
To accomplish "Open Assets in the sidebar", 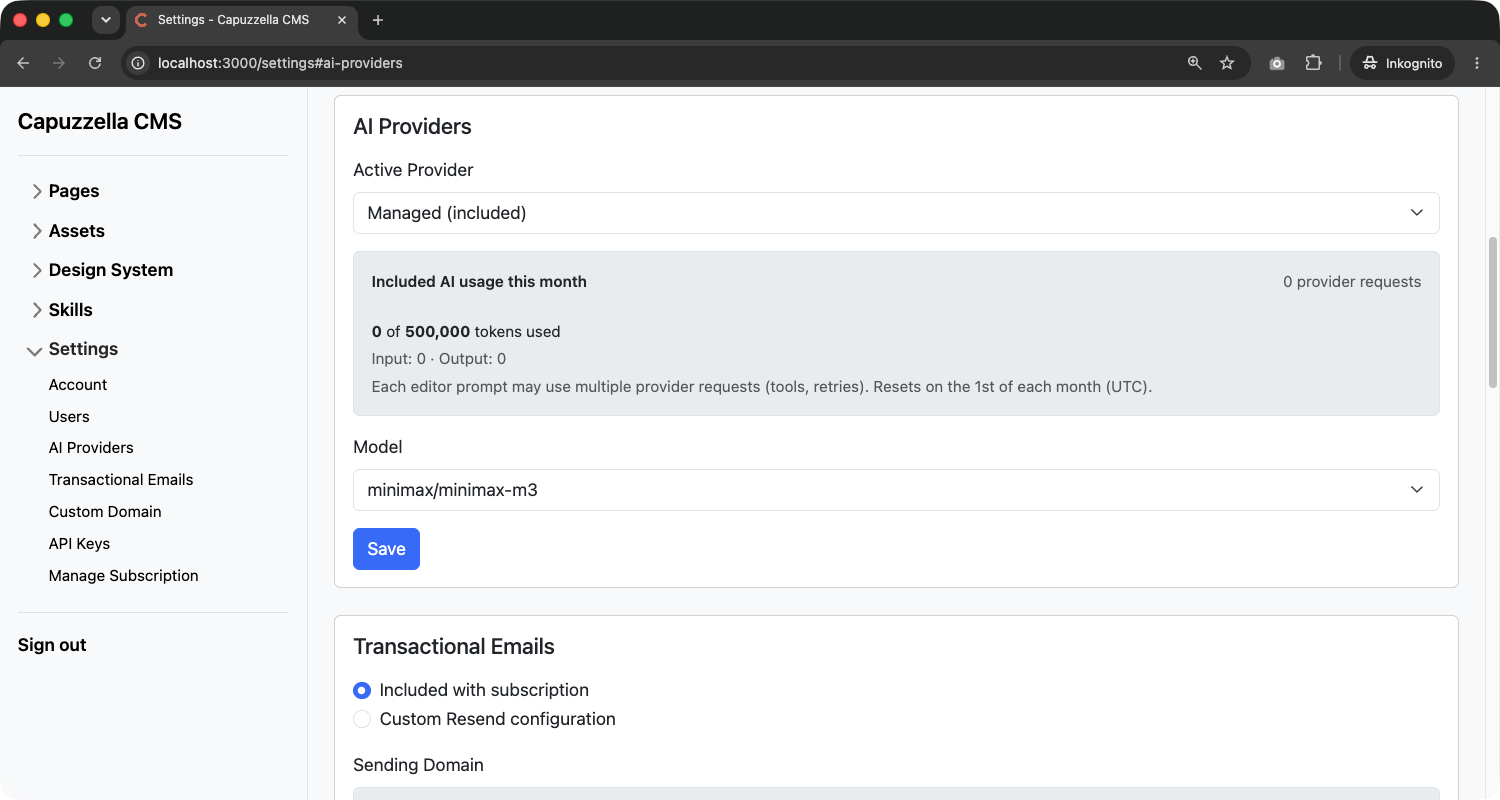I will point(77,231).
